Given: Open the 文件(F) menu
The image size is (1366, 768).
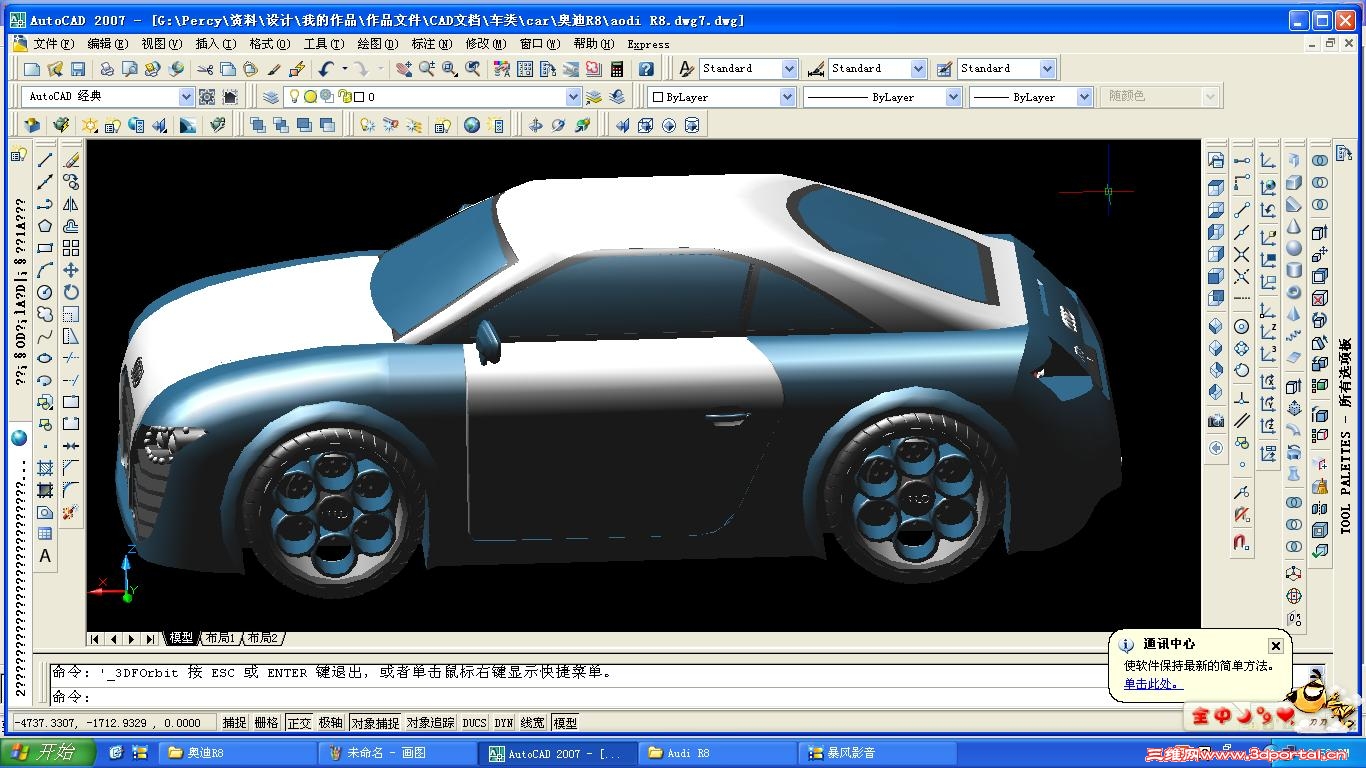Looking at the screenshot, I should pyautogui.click(x=53, y=44).
